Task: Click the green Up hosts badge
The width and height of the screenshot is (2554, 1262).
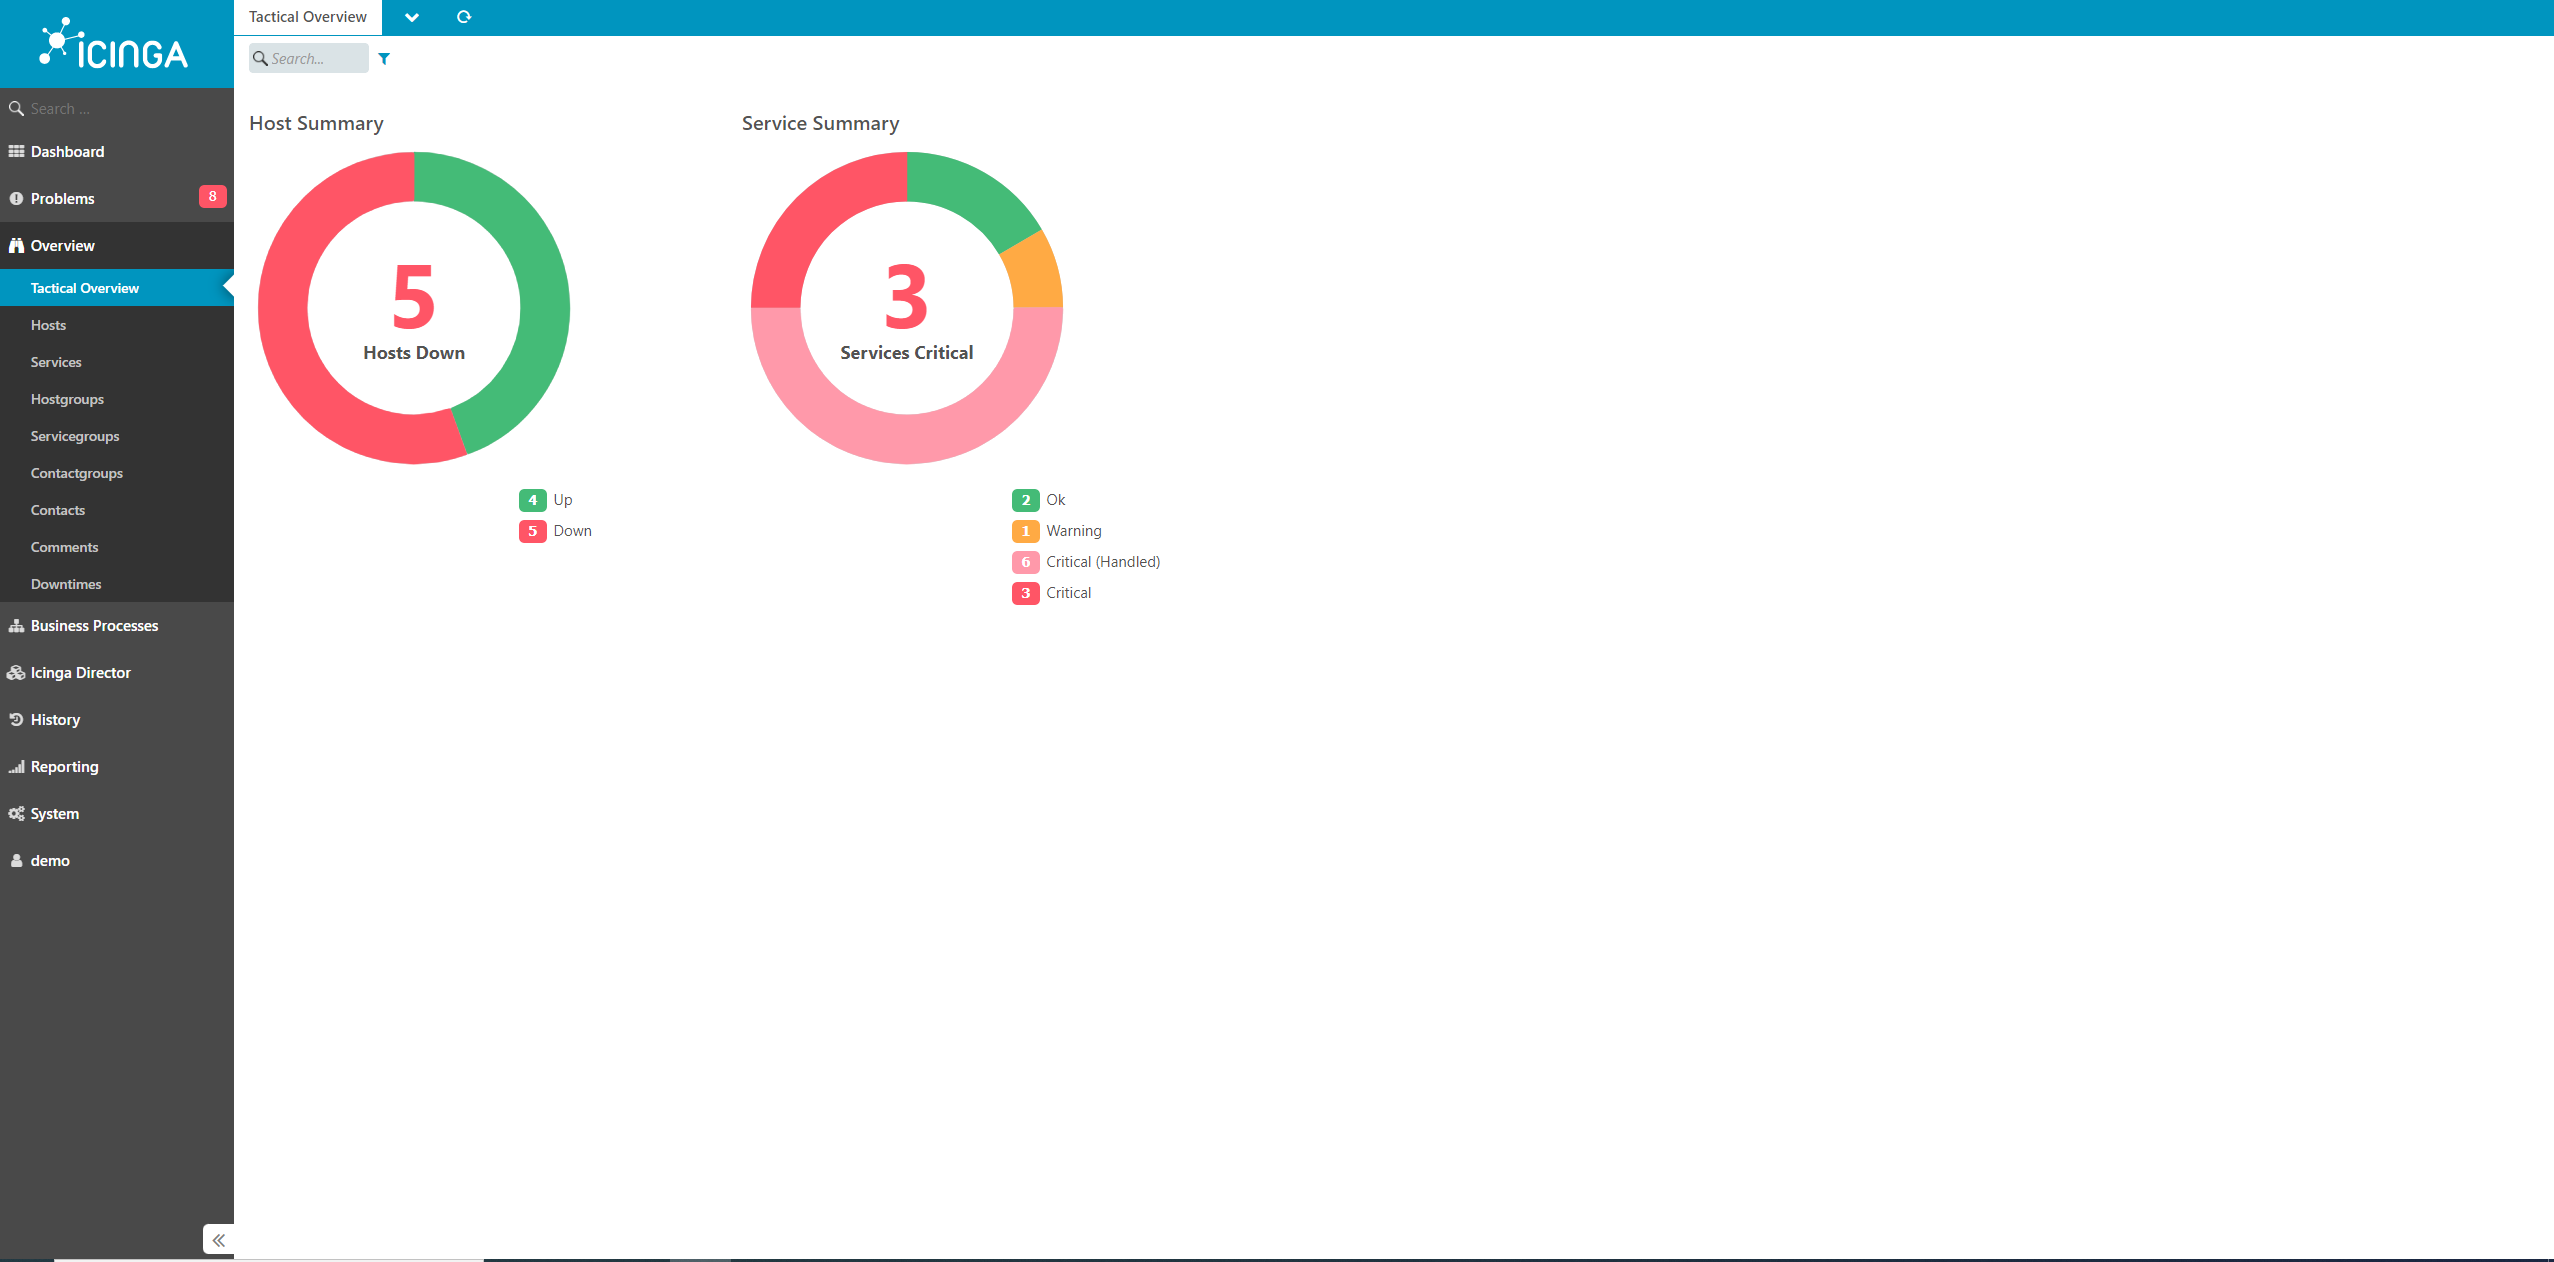Action: click(532, 500)
